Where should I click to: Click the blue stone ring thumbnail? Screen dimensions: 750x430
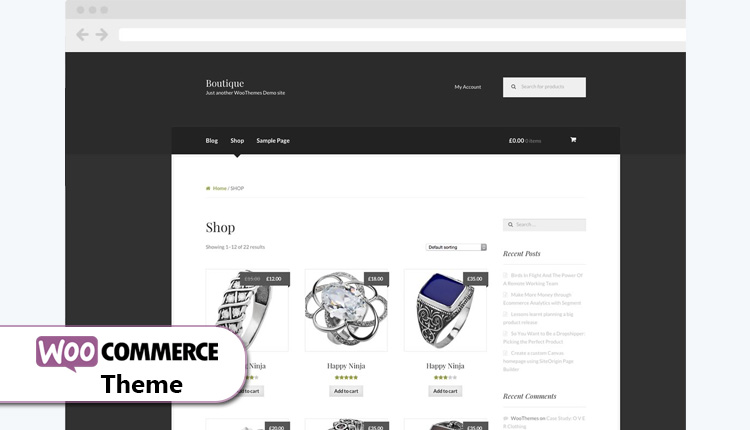(x=445, y=310)
